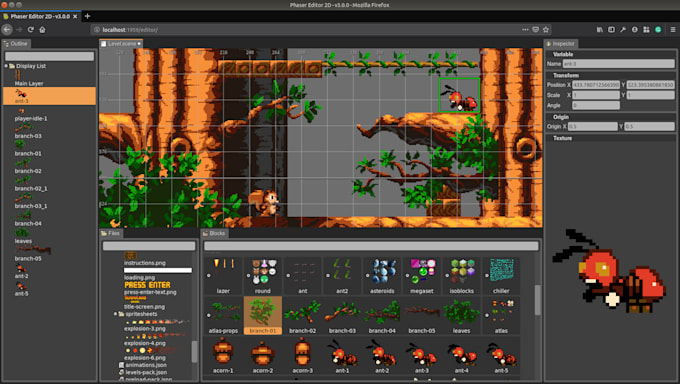This screenshot has width=680, height=384.
Task: Pick the ant-5 sprite block
Action: click(501, 356)
